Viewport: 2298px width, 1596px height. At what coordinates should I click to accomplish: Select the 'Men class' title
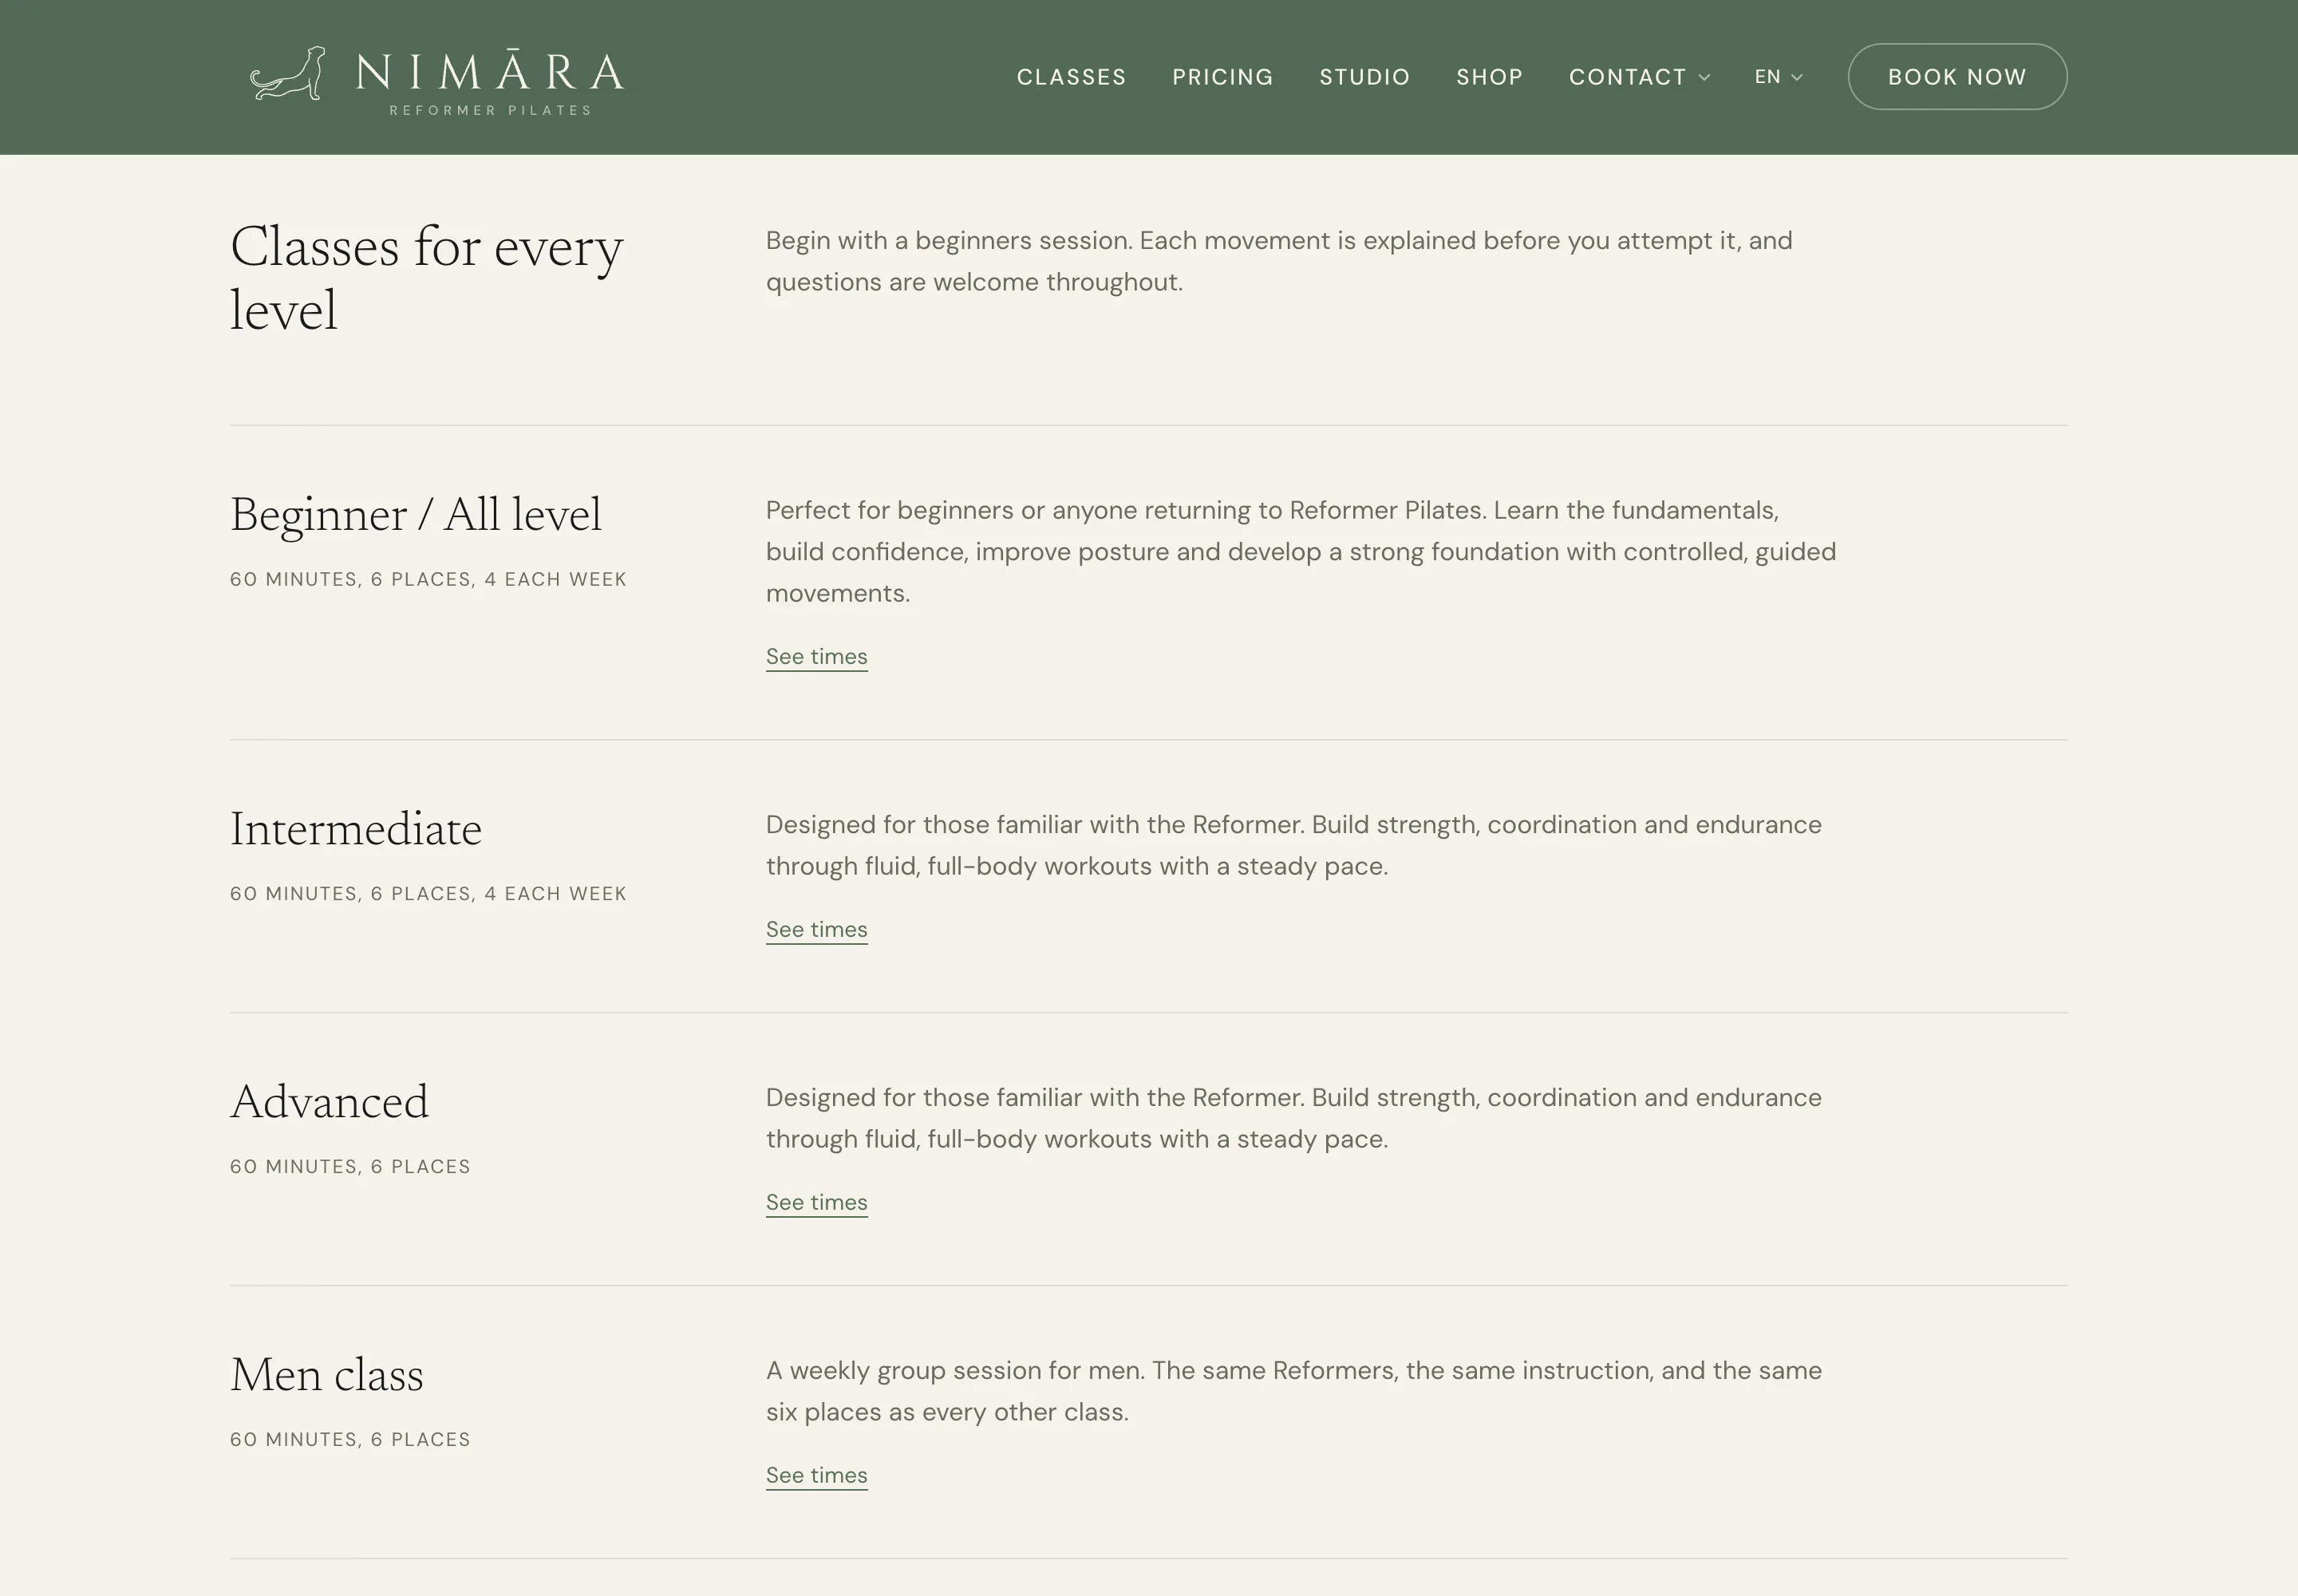(327, 1376)
